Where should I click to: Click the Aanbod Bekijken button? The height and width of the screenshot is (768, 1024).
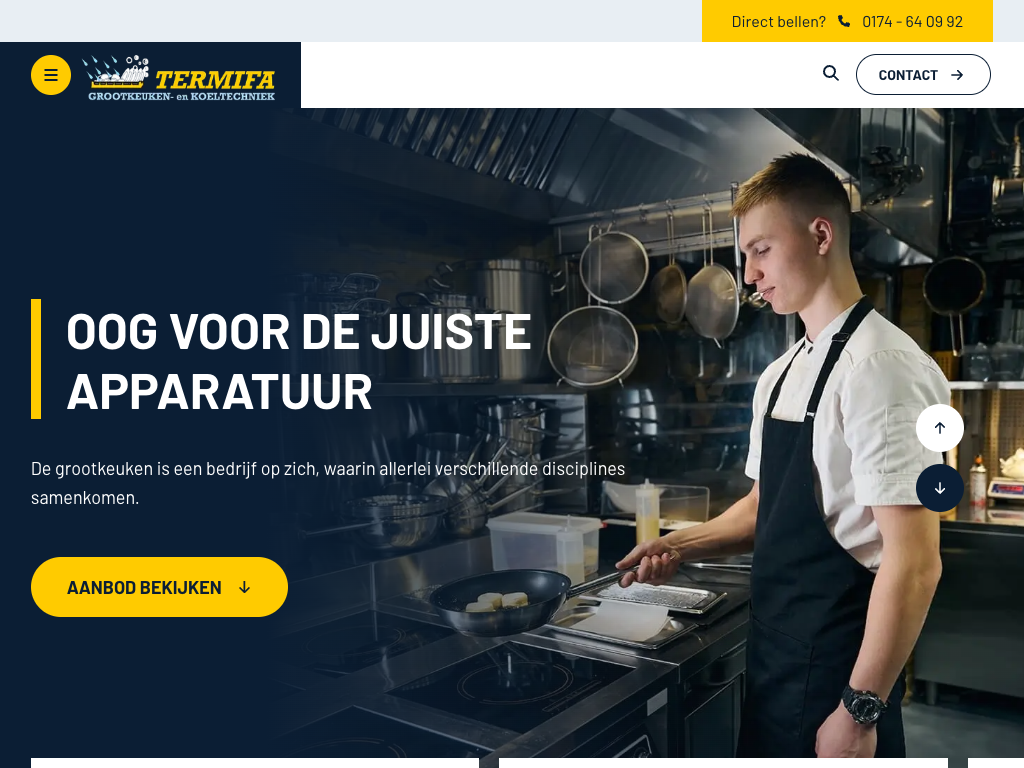[159, 587]
